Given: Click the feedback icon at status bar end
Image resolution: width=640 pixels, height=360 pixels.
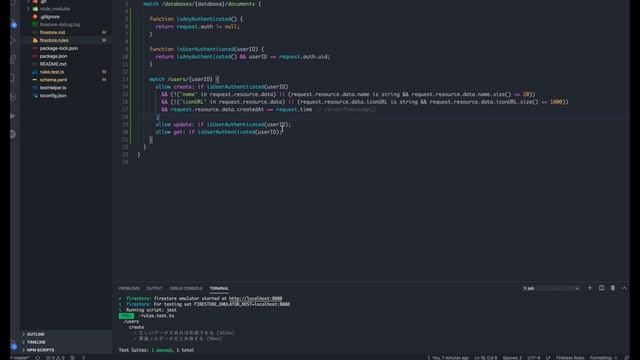Looking at the screenshot, I should [x=627, y=358].
